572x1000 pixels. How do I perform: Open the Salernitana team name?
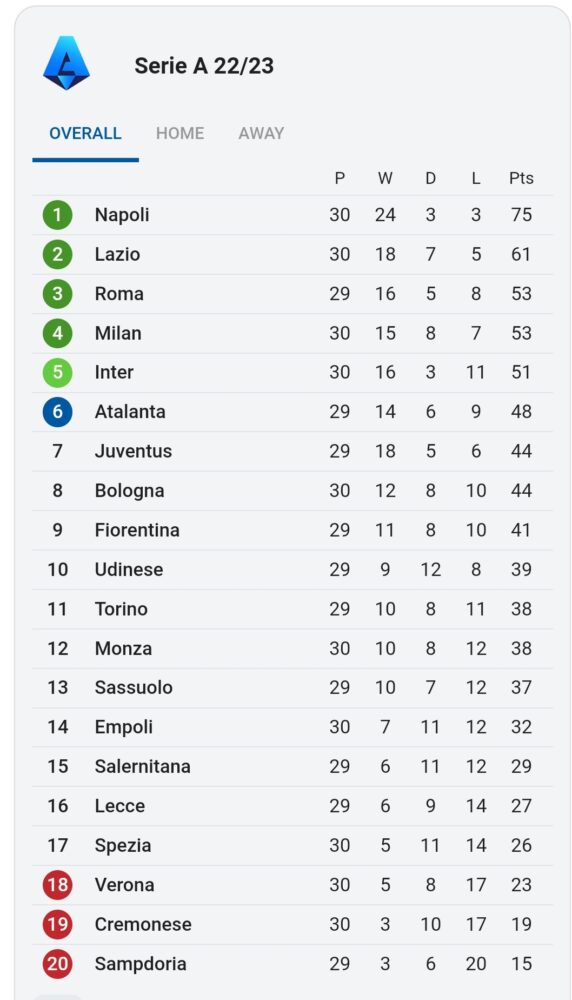[x=143, y=767]
